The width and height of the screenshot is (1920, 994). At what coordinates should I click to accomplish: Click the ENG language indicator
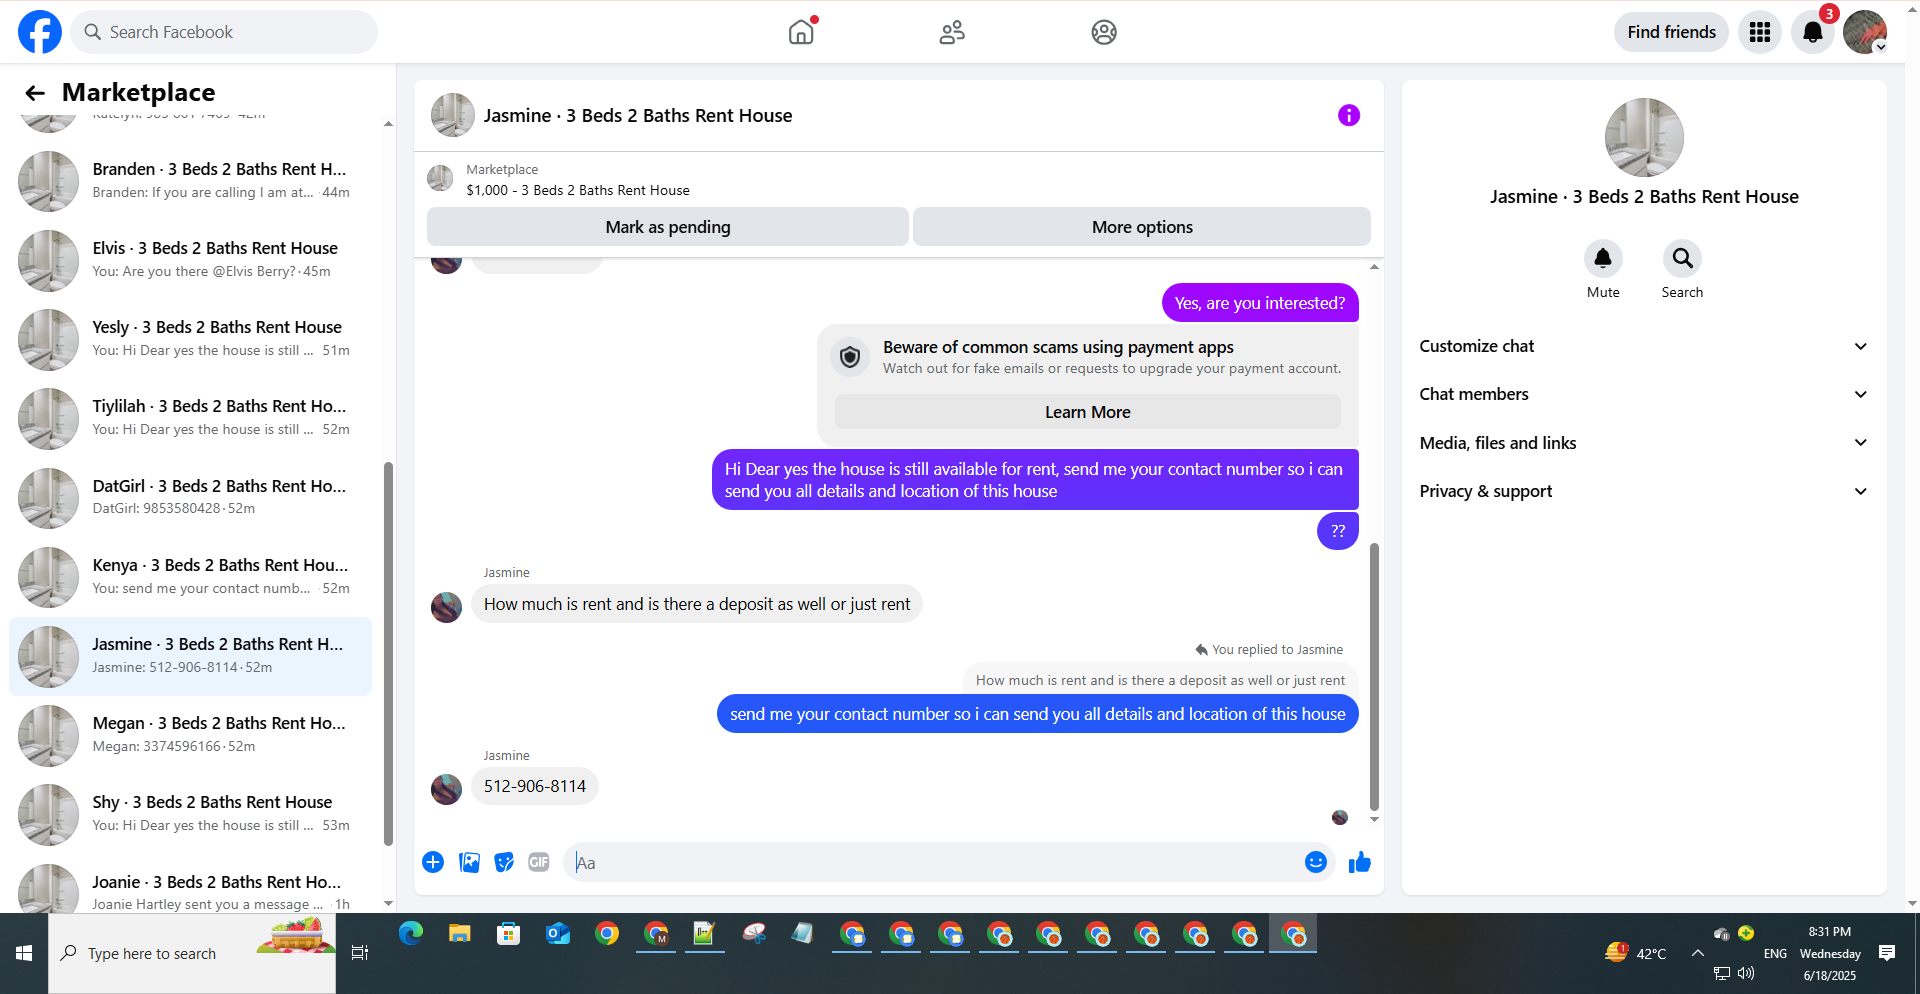1775,953
